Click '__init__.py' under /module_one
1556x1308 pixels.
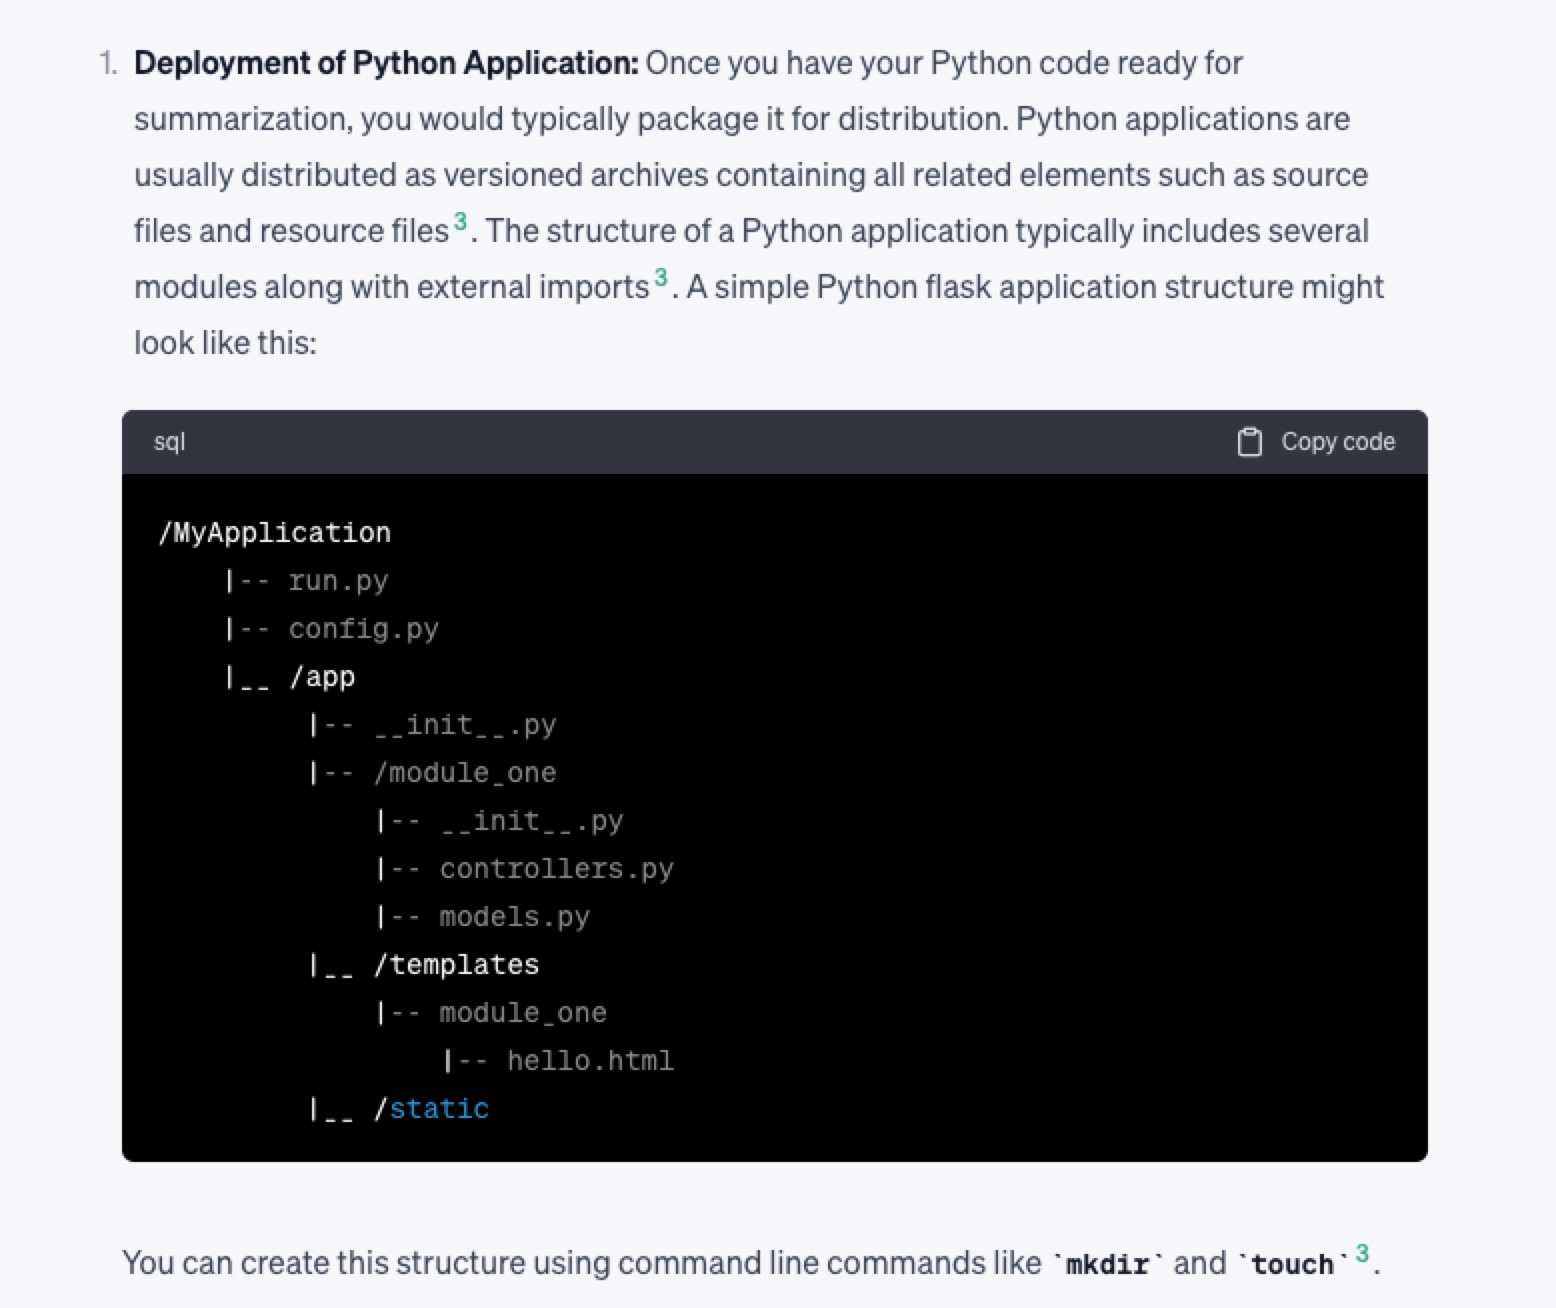(532, 821)
